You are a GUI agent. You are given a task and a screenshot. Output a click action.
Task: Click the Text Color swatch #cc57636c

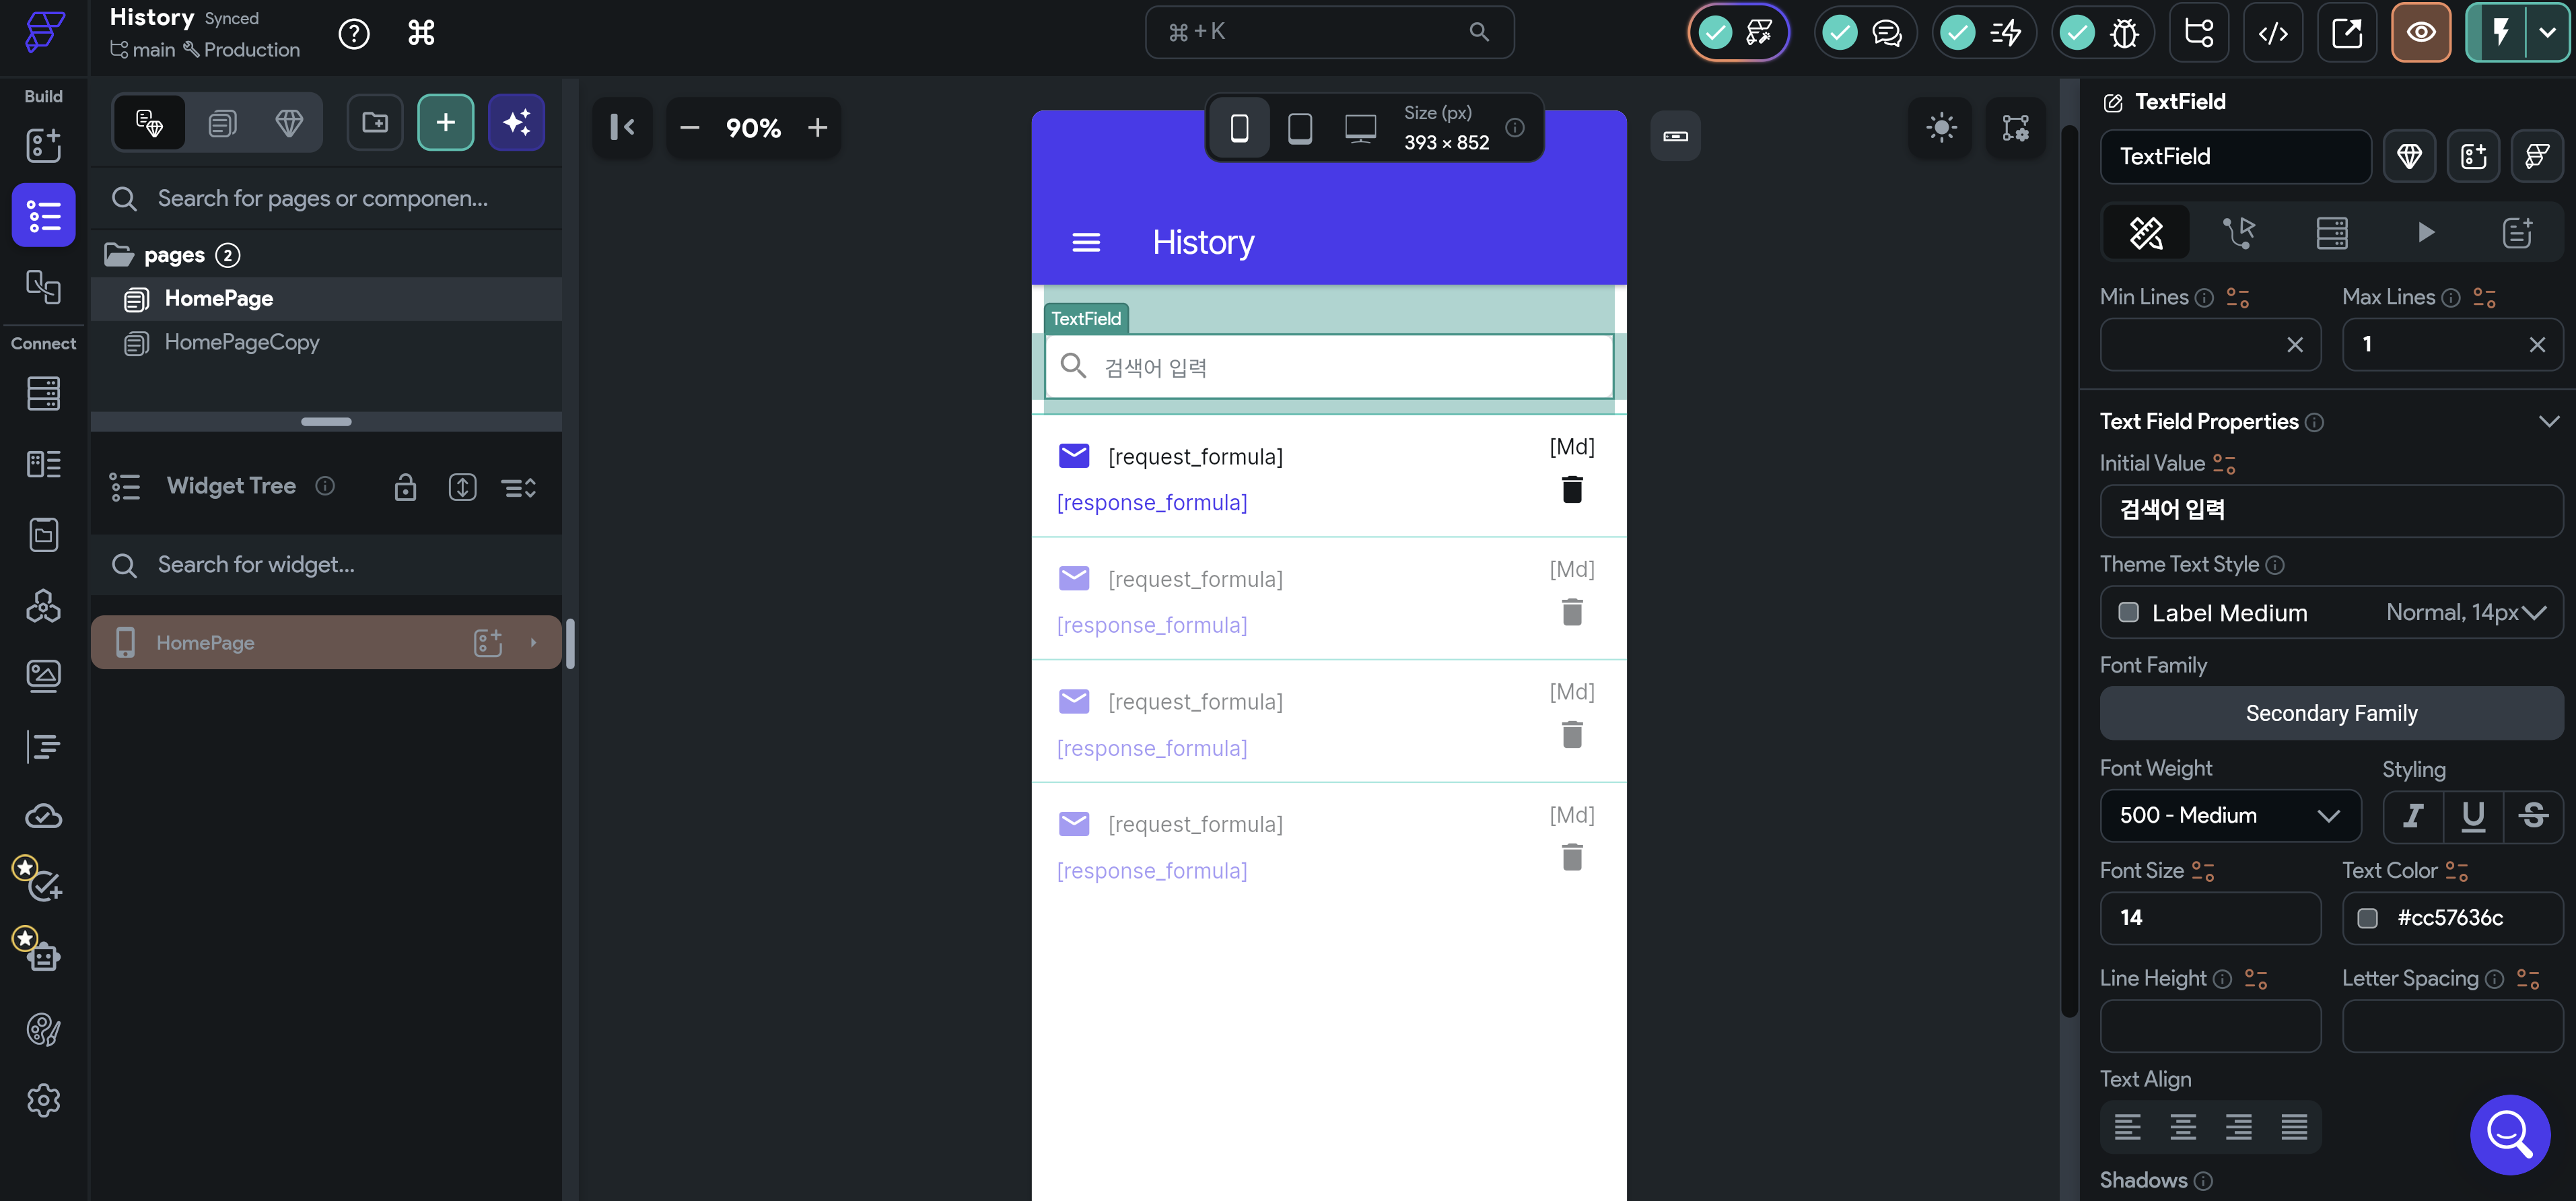2367,918
